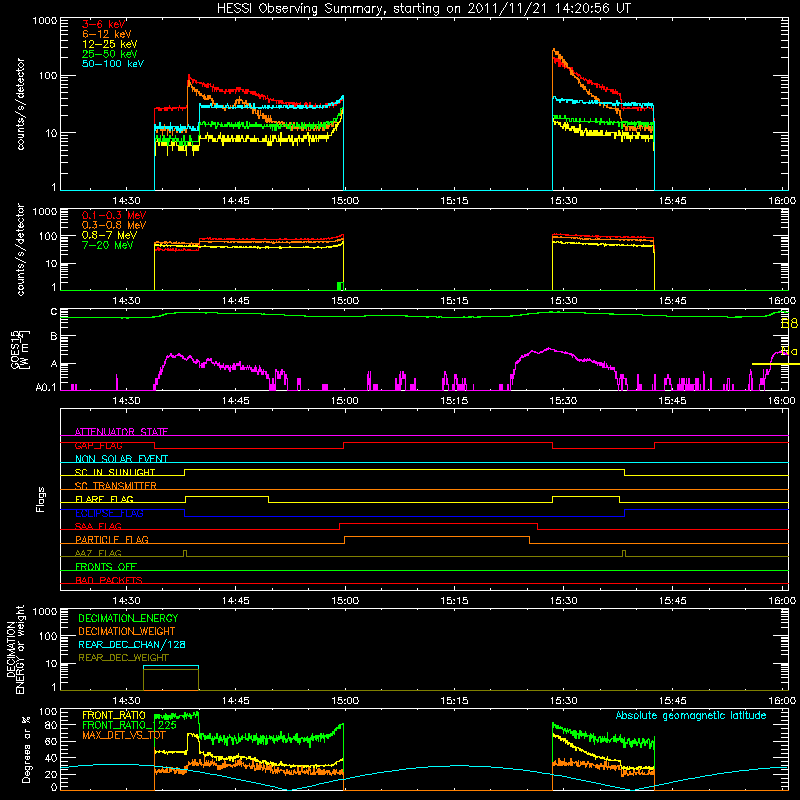Click the vertical Flags axis title
800x800 pixels.
41,499
